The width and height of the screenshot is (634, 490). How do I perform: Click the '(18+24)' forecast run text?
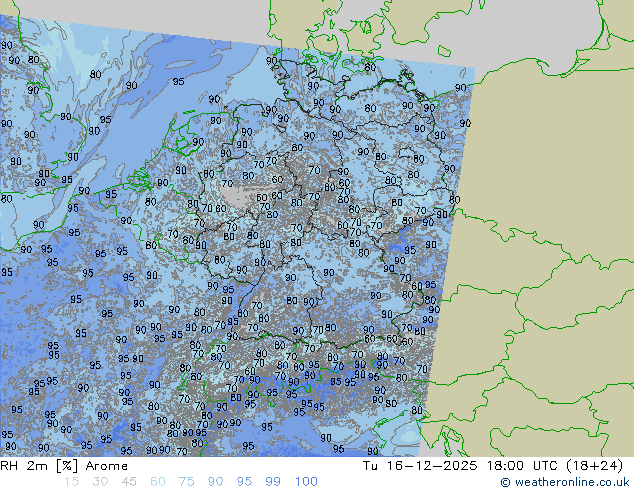click(594, 466)
